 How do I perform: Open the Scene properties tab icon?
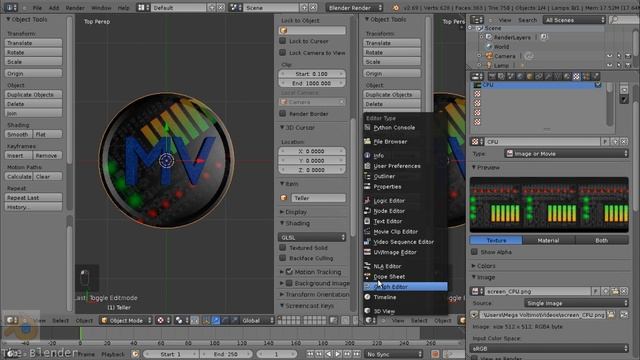point(511,76)
